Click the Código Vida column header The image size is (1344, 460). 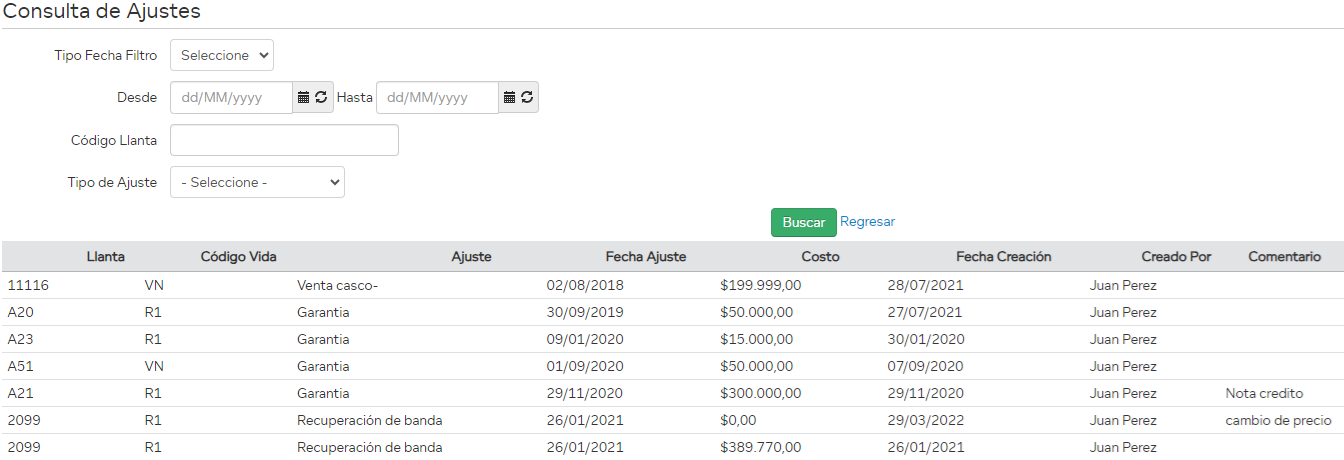(238, 257)
